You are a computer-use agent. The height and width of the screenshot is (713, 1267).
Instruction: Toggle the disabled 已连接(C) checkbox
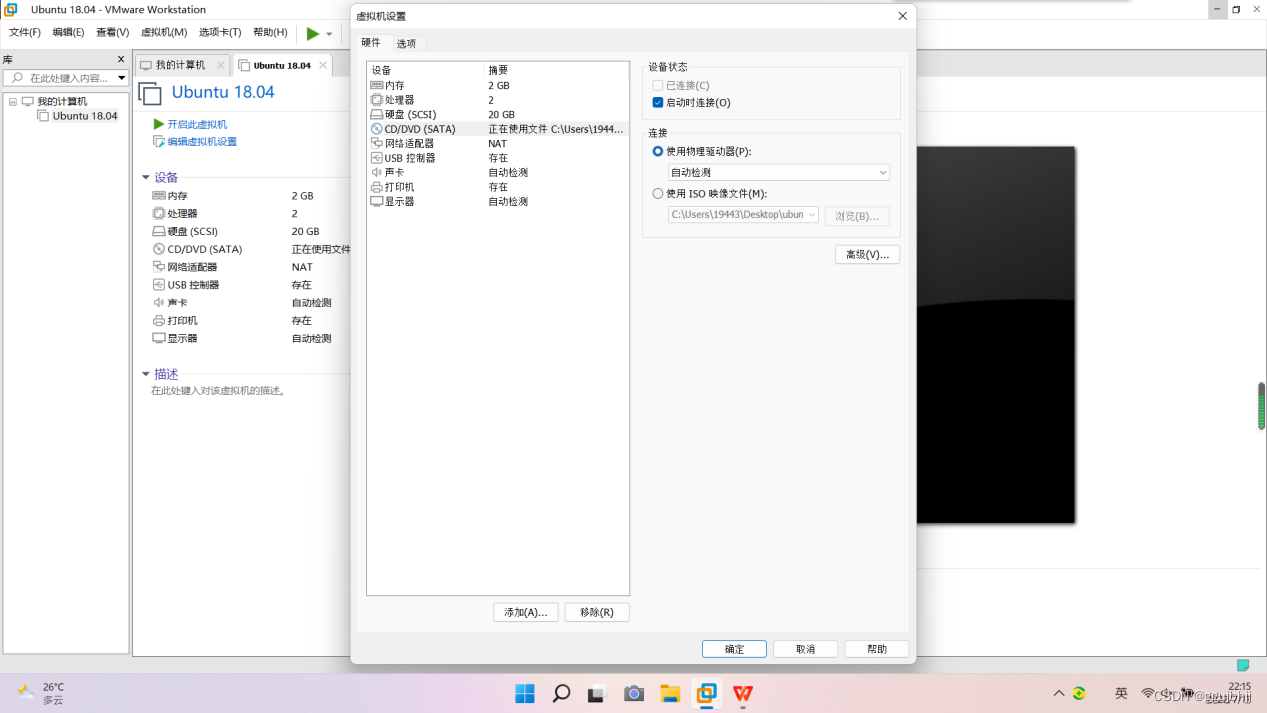[658, 86]
